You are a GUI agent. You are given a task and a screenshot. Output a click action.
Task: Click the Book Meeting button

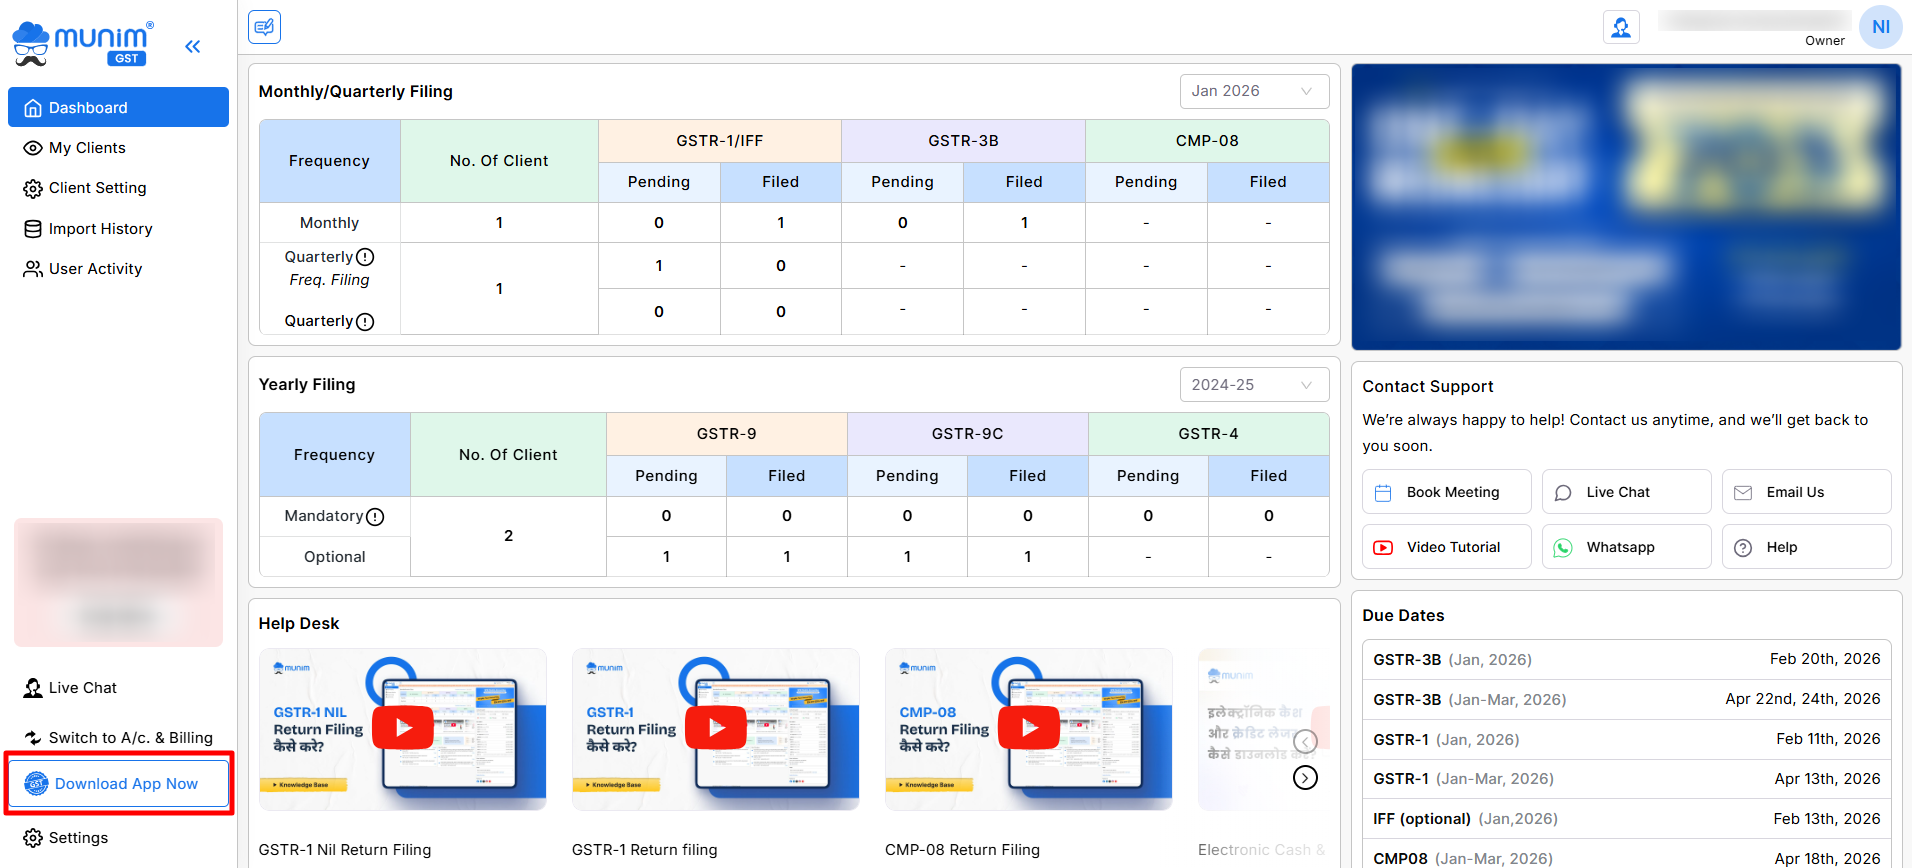coord(1446,492)
